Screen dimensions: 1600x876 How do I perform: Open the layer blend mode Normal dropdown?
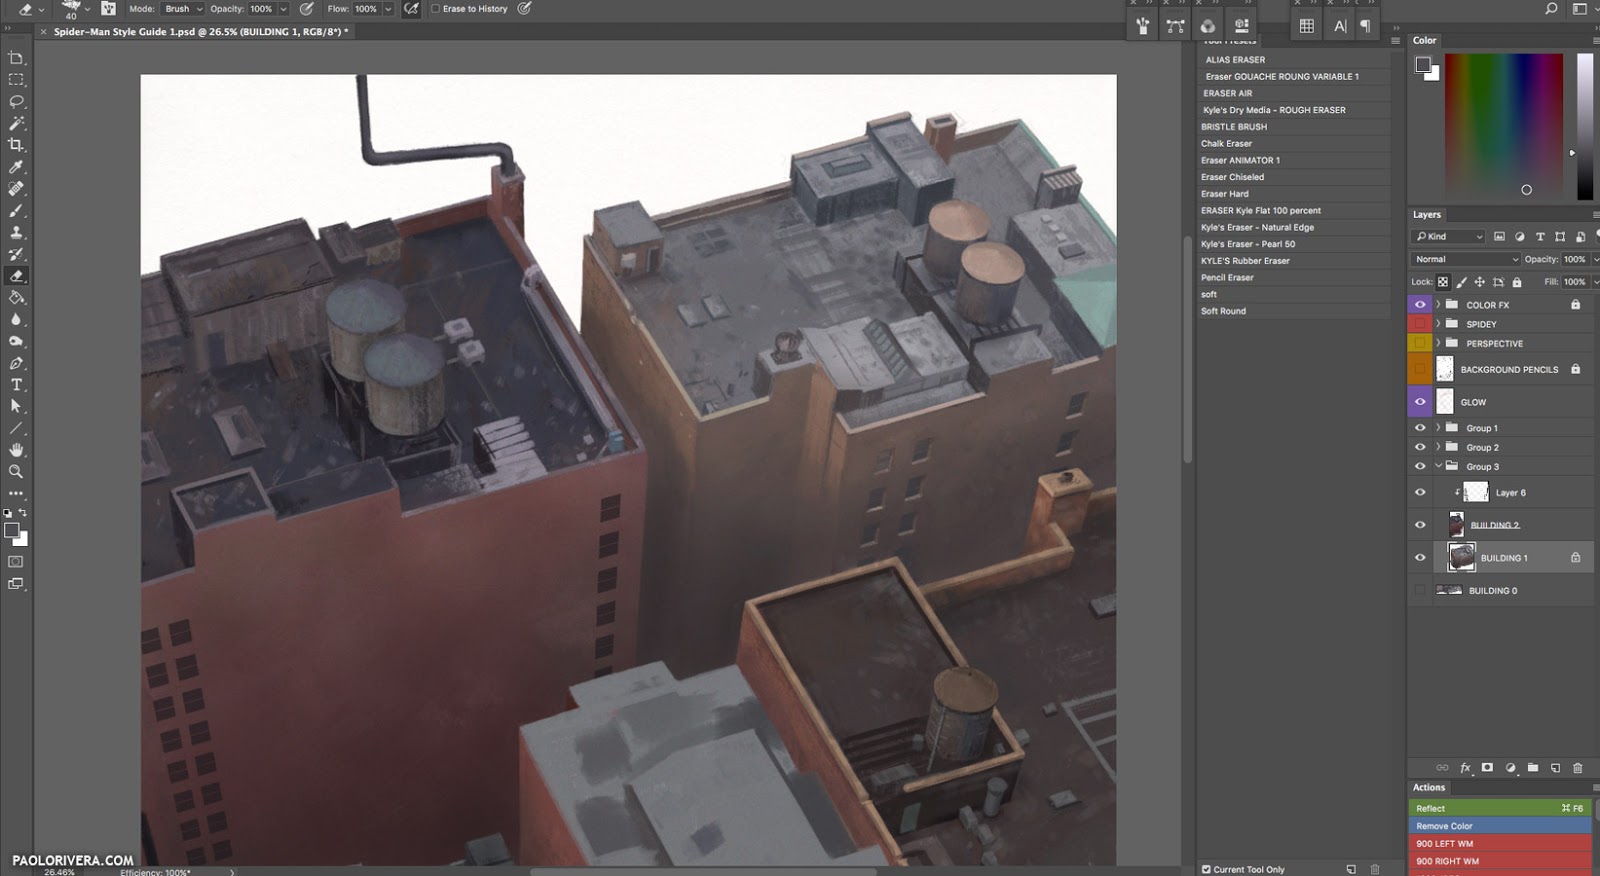click(1466, 259)
